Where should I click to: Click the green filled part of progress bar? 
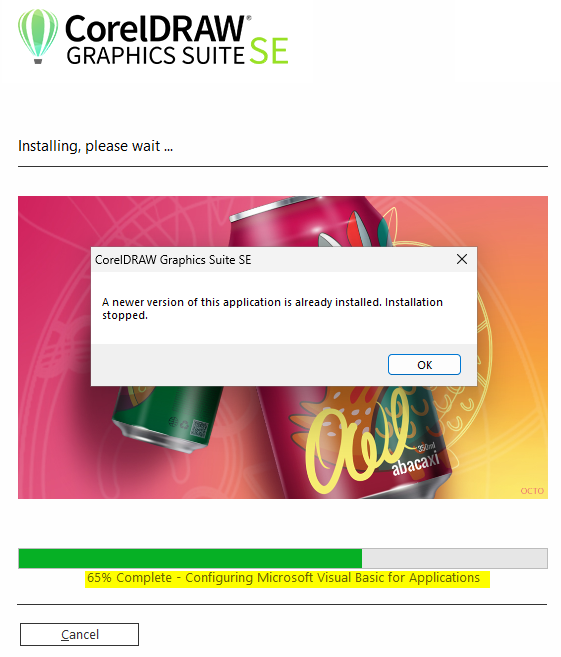pyautogui.click(x=190, y=559)
